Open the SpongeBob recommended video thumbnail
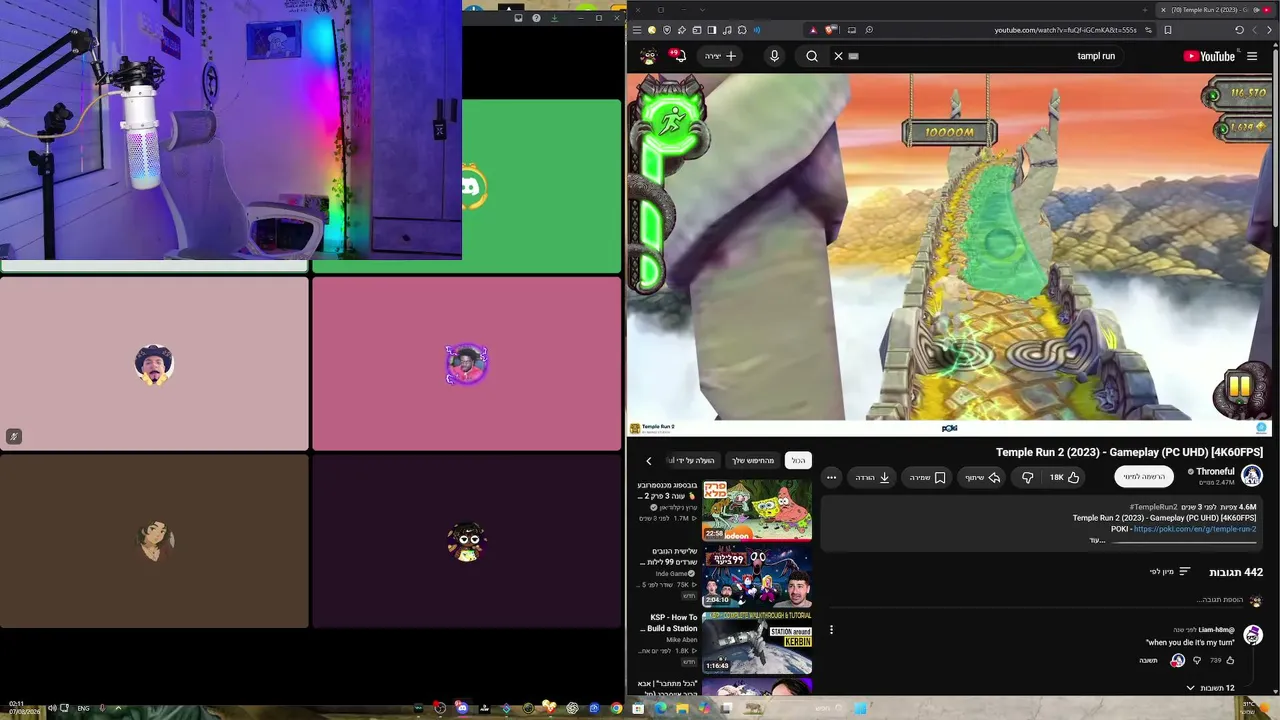Image resolution: width=1280 pixels, height=720 pixels. click(x=757, y=510)
